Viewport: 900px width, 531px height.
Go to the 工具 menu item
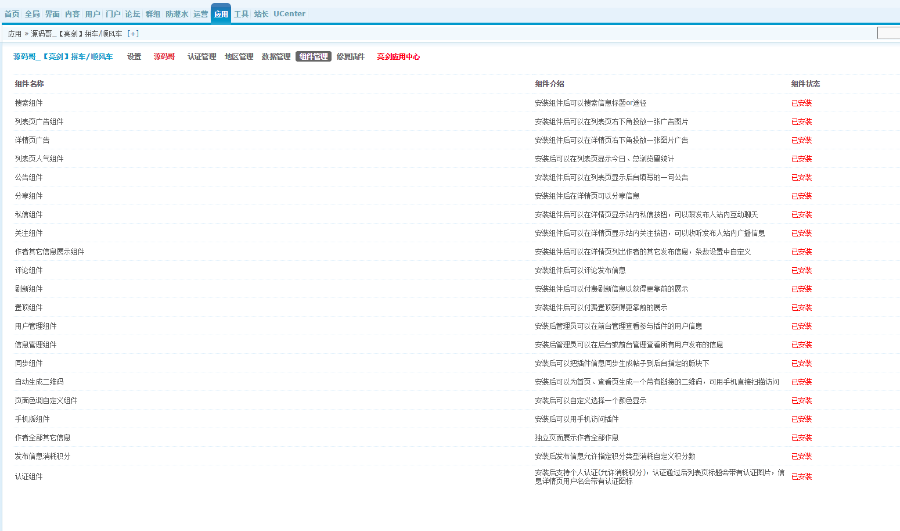[241, 14]
